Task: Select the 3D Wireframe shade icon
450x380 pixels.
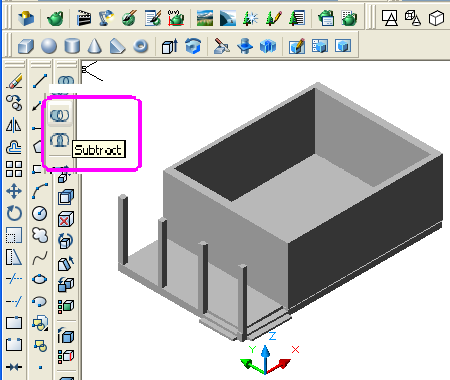Action: point(413,18)
